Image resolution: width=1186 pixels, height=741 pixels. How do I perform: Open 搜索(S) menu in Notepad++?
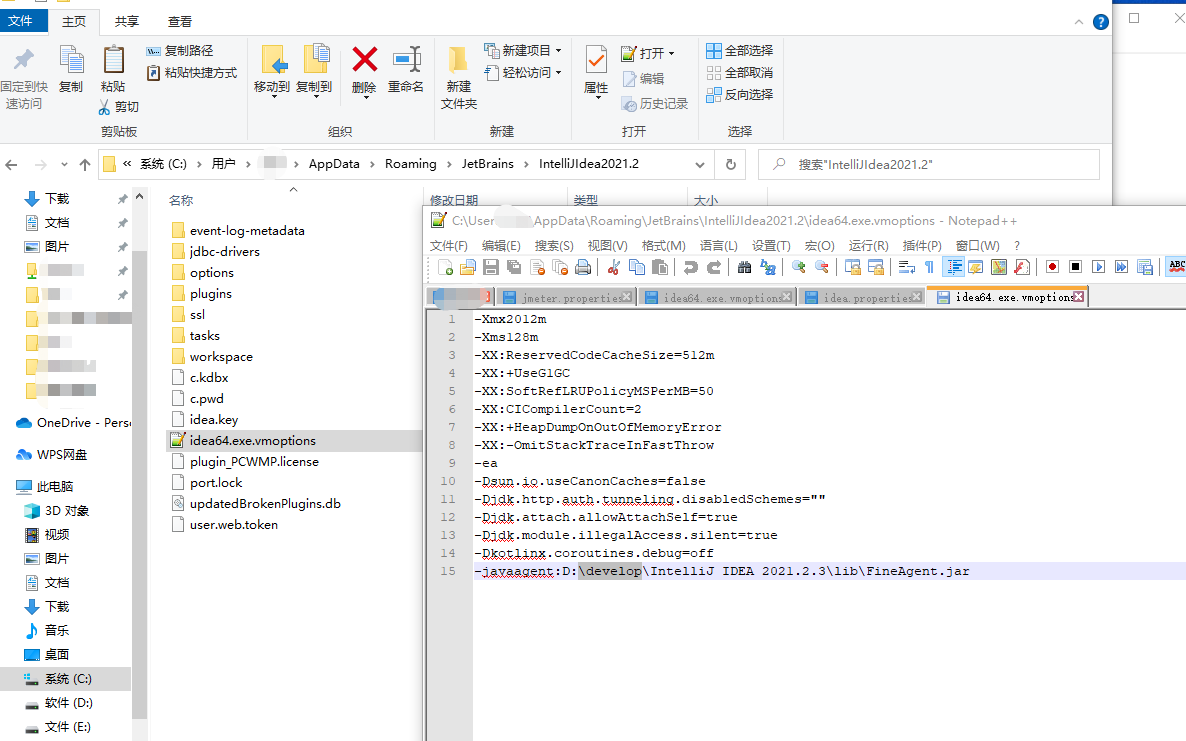[x=554, y=246]
